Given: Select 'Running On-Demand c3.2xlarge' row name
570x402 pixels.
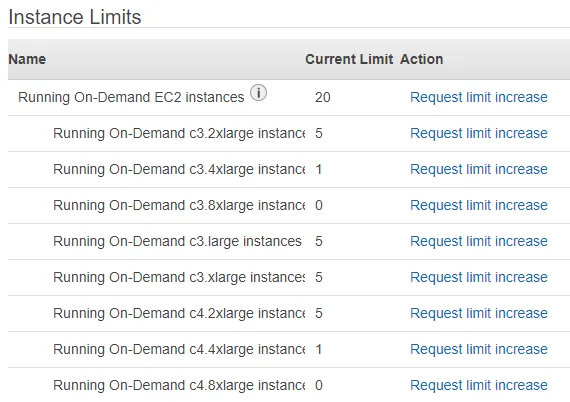Looking at the screenshot, I should 179,133.
